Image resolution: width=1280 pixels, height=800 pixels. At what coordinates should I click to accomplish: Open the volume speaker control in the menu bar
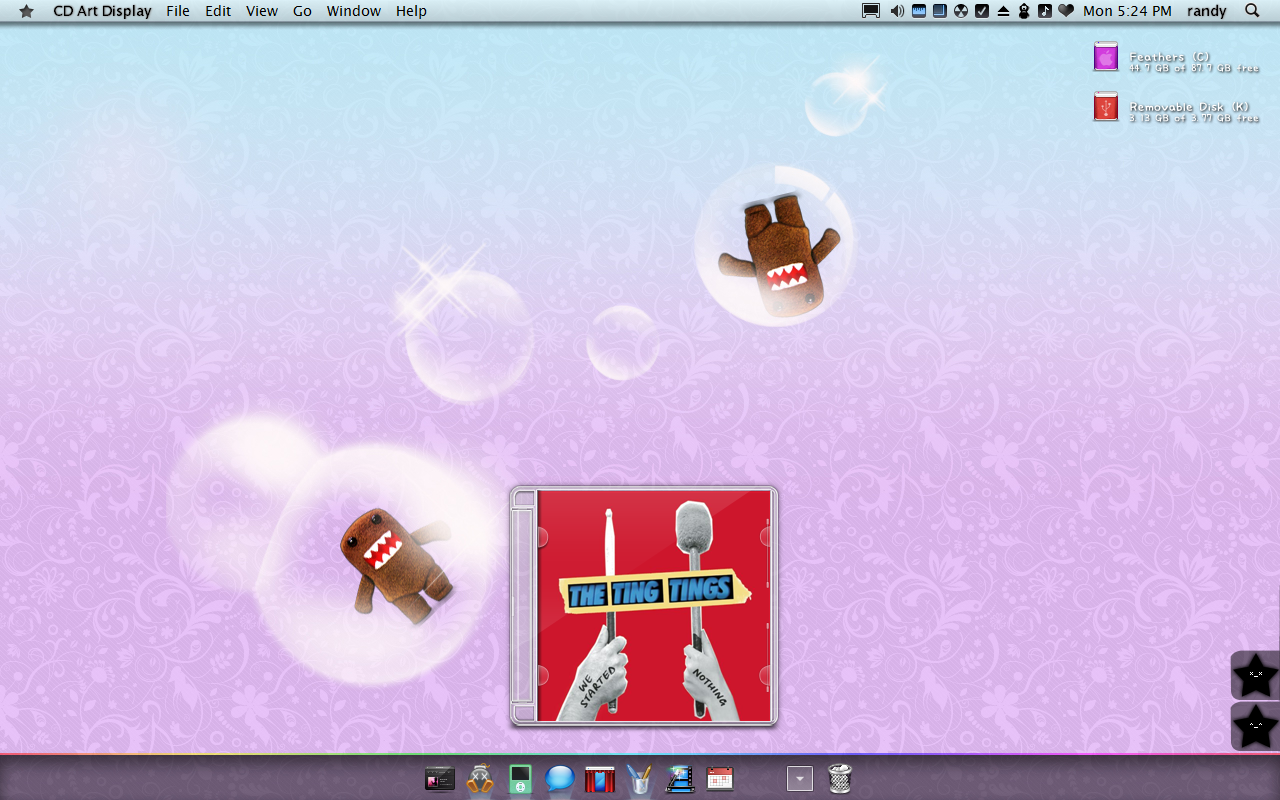pyautogui.click(x=897, y=11)
